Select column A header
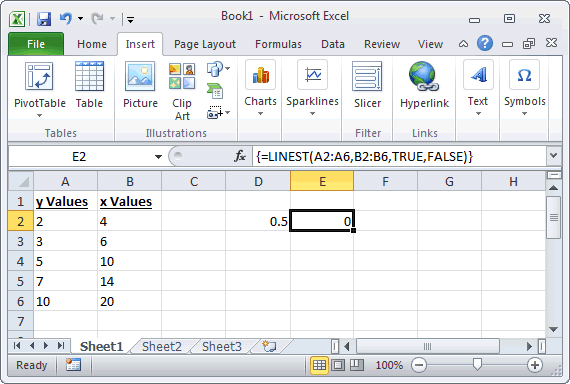Image resolution: width=570 pixels, height=384 pixels. 65,181
